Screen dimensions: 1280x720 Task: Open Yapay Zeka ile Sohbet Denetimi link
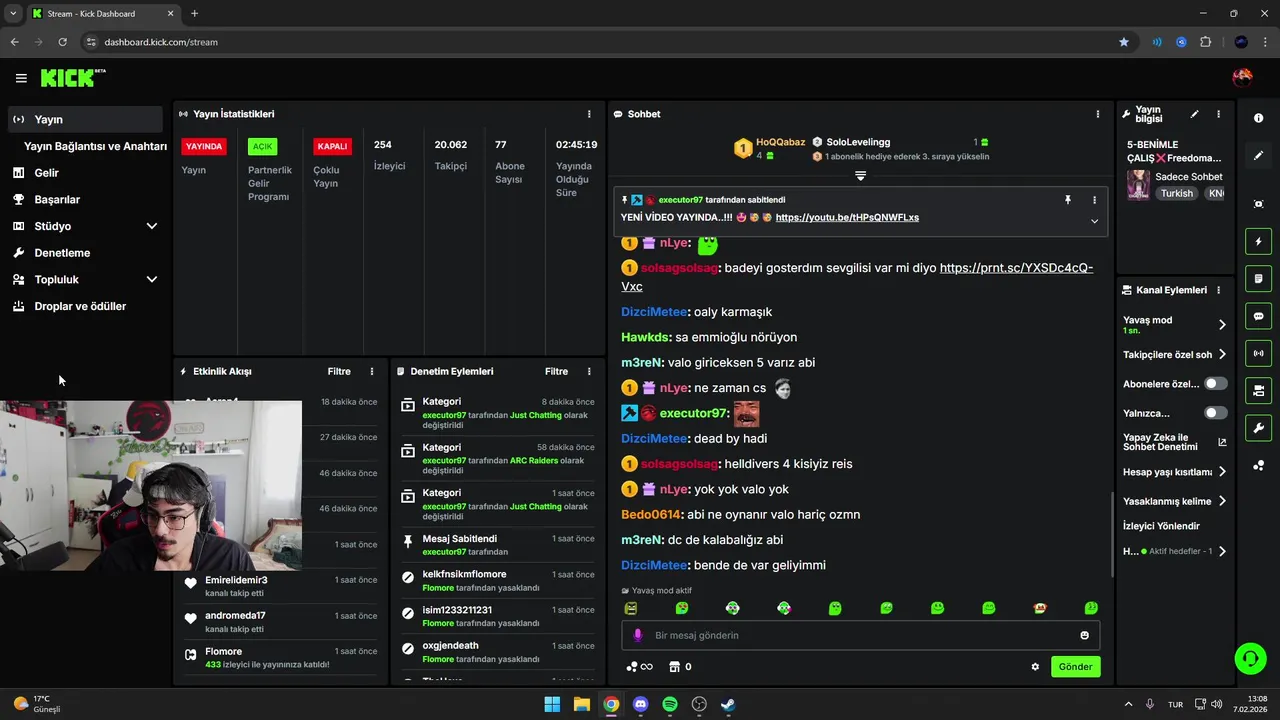coord(1175,442)
